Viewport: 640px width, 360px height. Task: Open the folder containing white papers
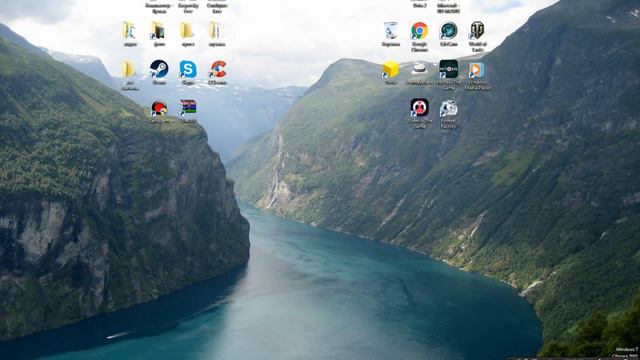(216, 31)
